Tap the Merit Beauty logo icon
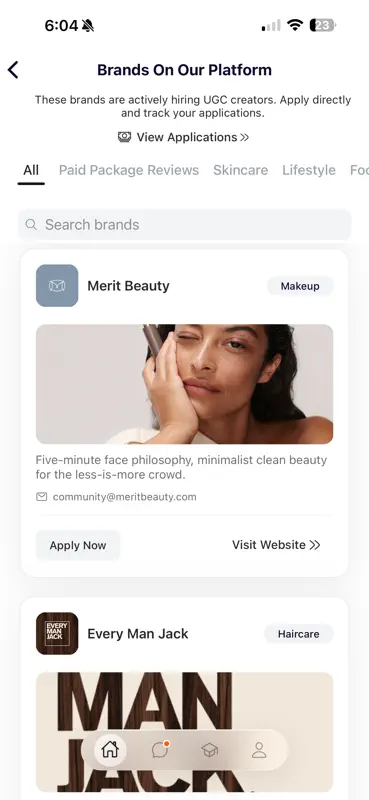 (57, 286)
